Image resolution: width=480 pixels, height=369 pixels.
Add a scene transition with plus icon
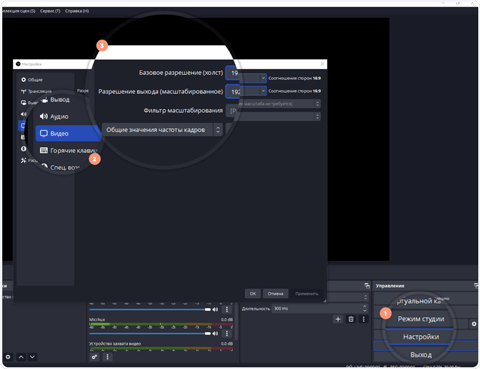point(338,319)
